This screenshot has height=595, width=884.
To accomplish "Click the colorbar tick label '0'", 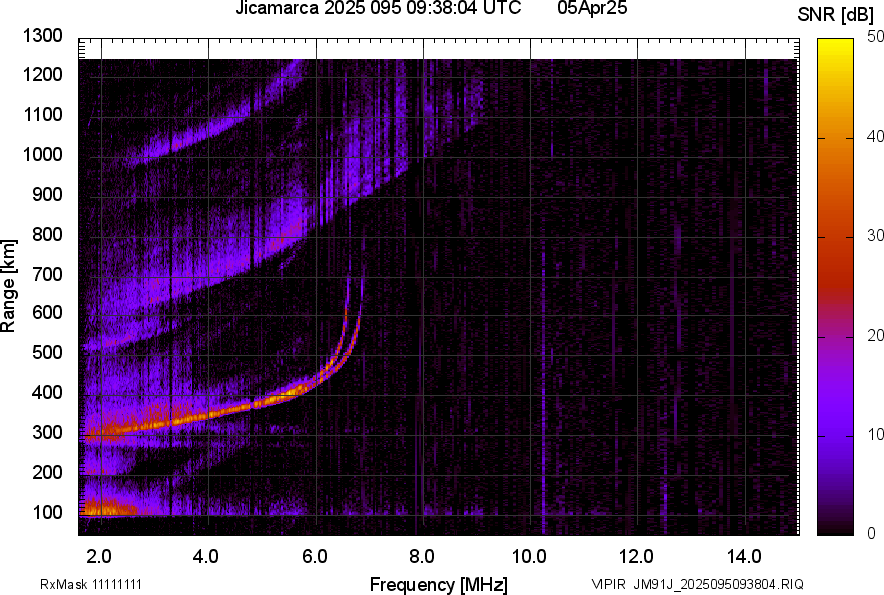I will coord(872,533).
